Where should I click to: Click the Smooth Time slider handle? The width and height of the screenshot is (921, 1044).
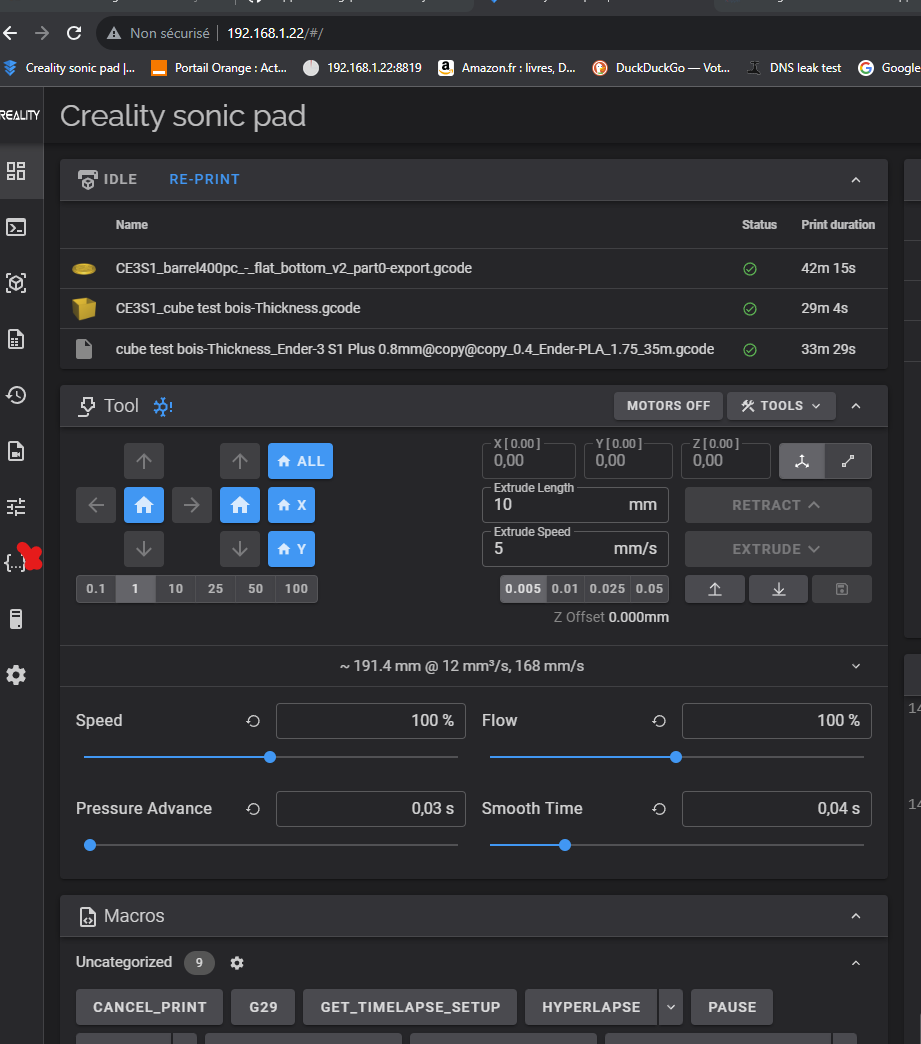[x=565, y=845]
